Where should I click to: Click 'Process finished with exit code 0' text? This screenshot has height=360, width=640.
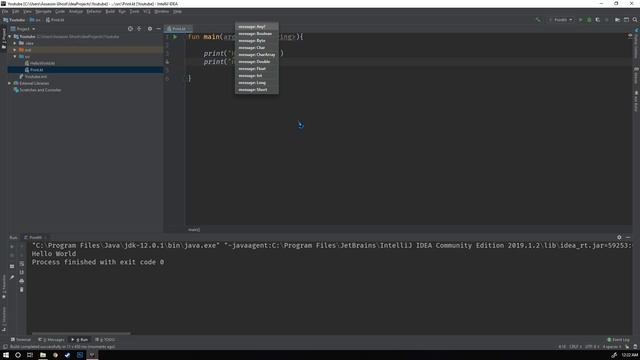98,262
